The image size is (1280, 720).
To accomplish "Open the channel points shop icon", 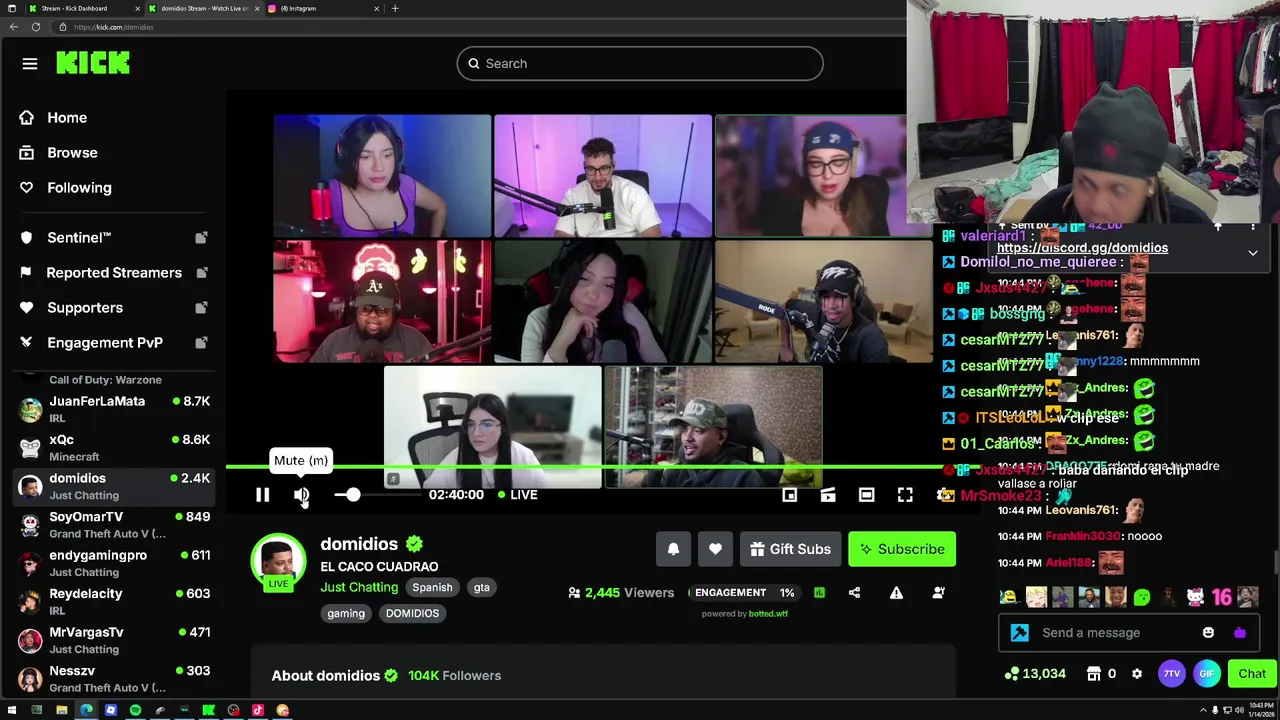I will click(1094, 674).
